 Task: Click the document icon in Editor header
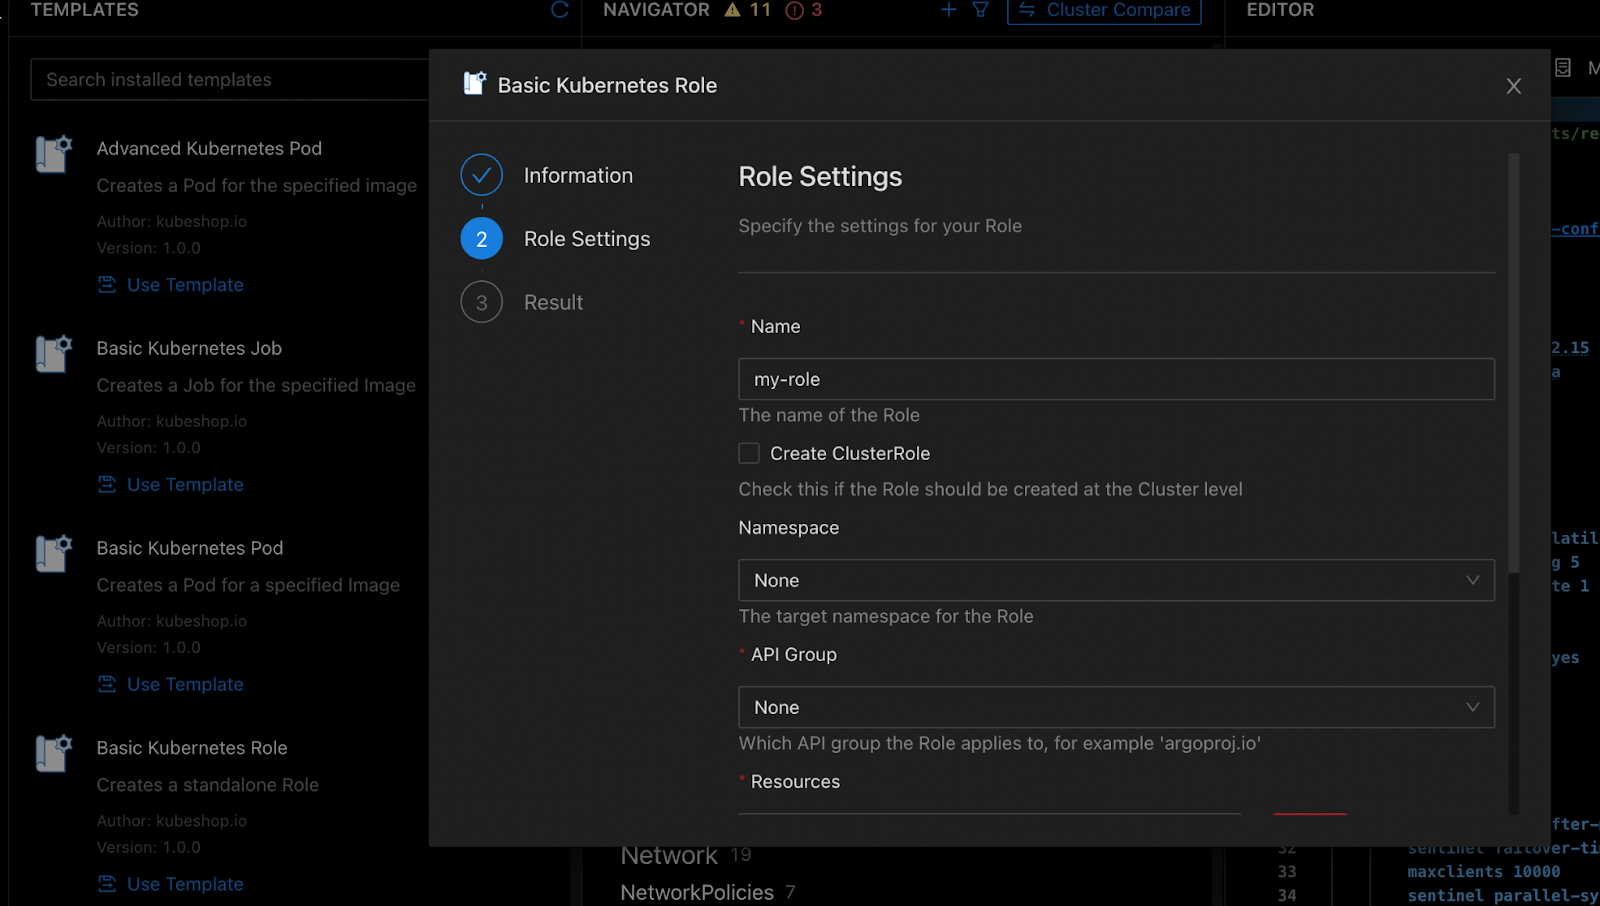click(1563, 67)
